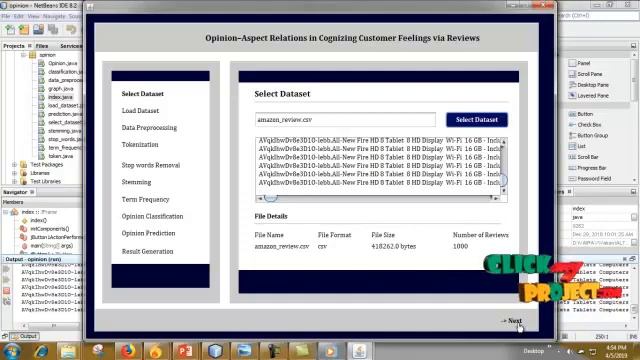640x360 pixels.
Task: Open the Edit menu in NetBeans
Action: click(19, 16)
